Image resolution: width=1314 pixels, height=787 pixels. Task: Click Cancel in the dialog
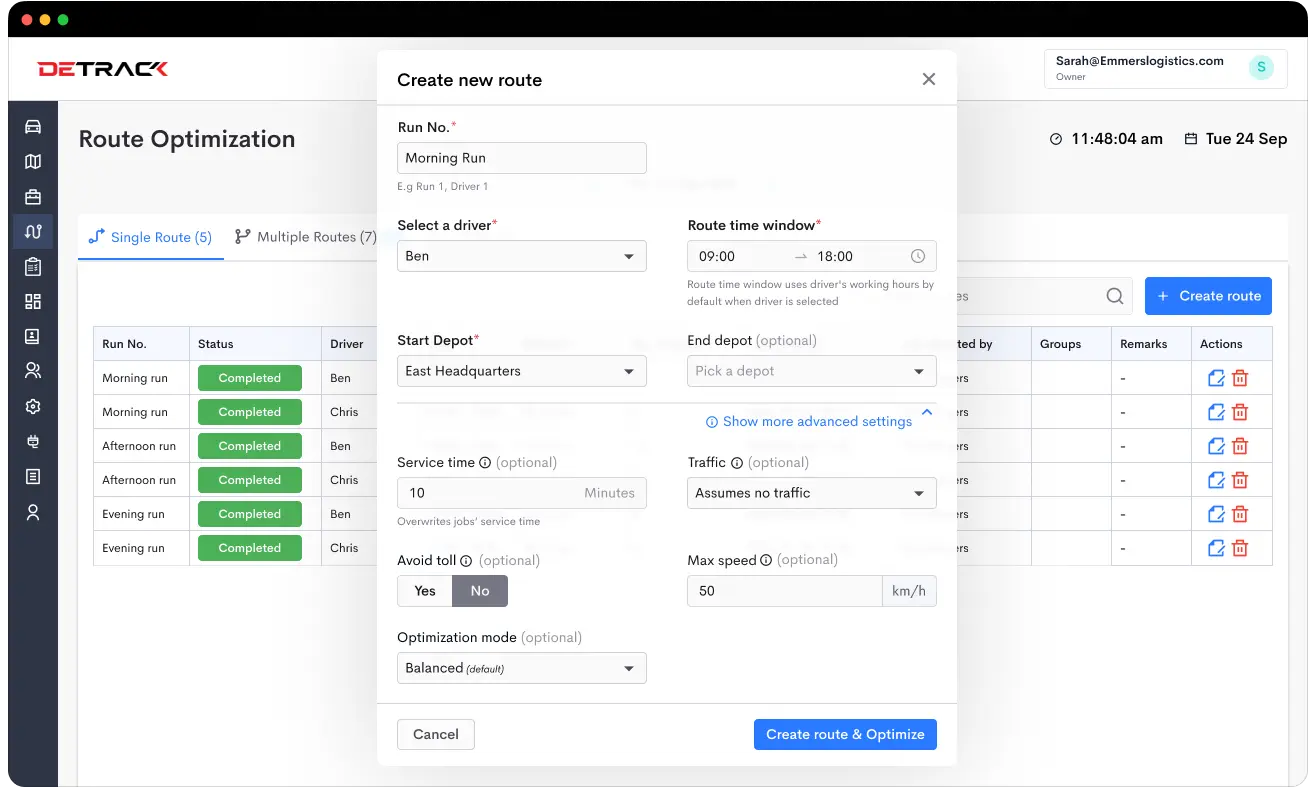[436, 734]
